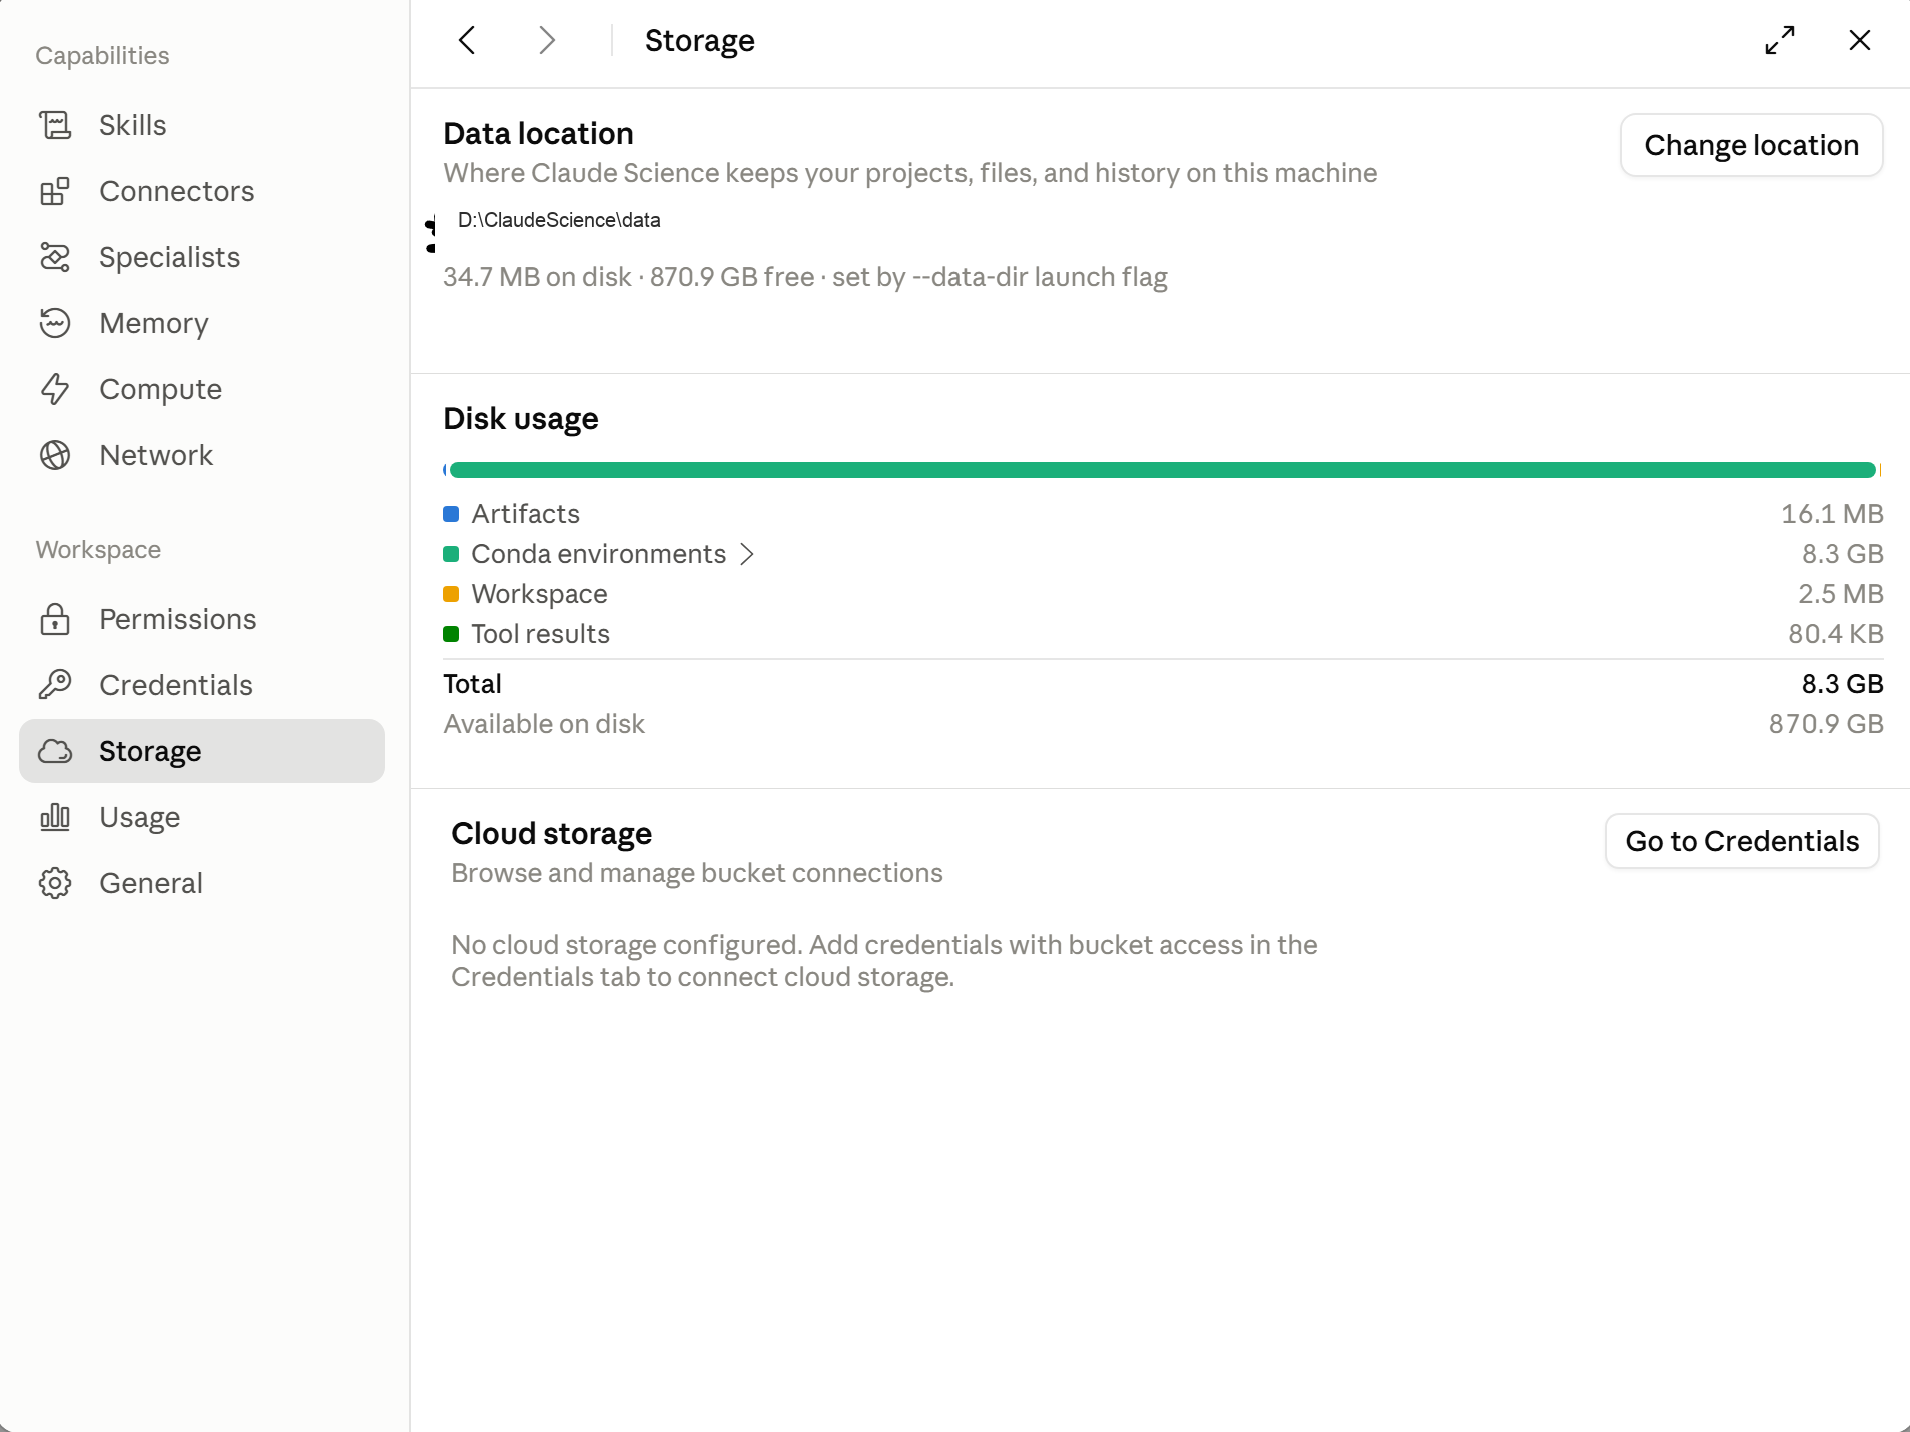Click the Available on disk label
The width and height of the screenshot is (1910, 1432).
click(544, 724)
